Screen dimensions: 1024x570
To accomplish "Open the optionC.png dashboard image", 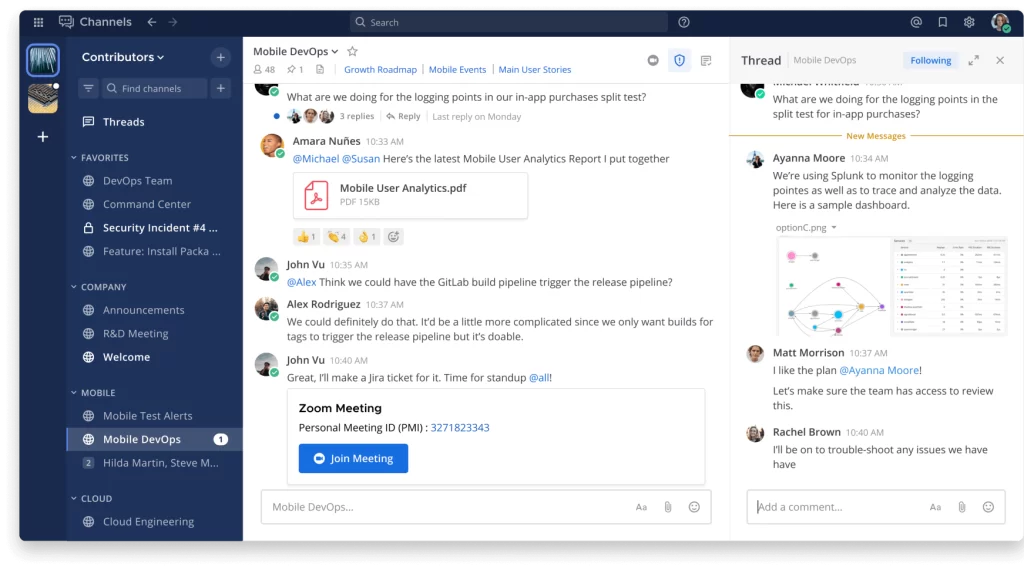I will [891, 287].
